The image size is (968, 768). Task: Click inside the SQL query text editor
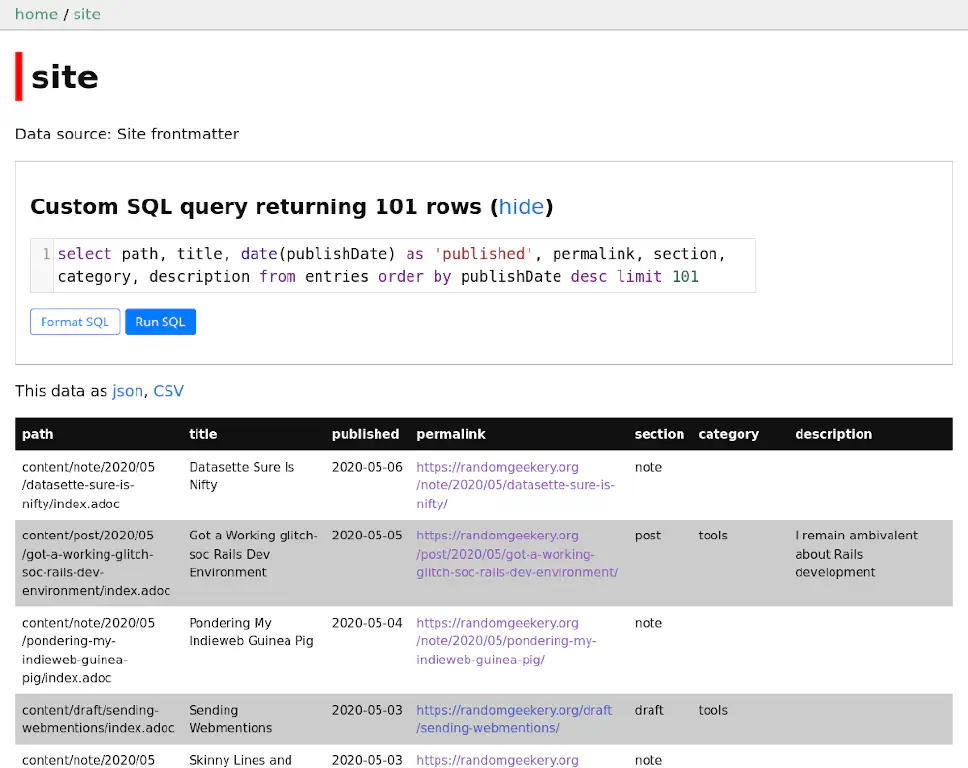[x=400, y=265]
